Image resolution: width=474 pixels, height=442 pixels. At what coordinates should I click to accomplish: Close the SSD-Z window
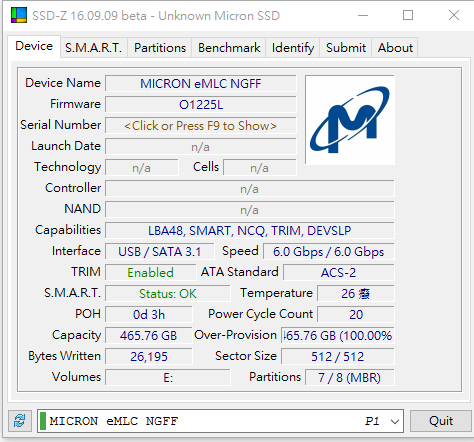coord(454,15)
